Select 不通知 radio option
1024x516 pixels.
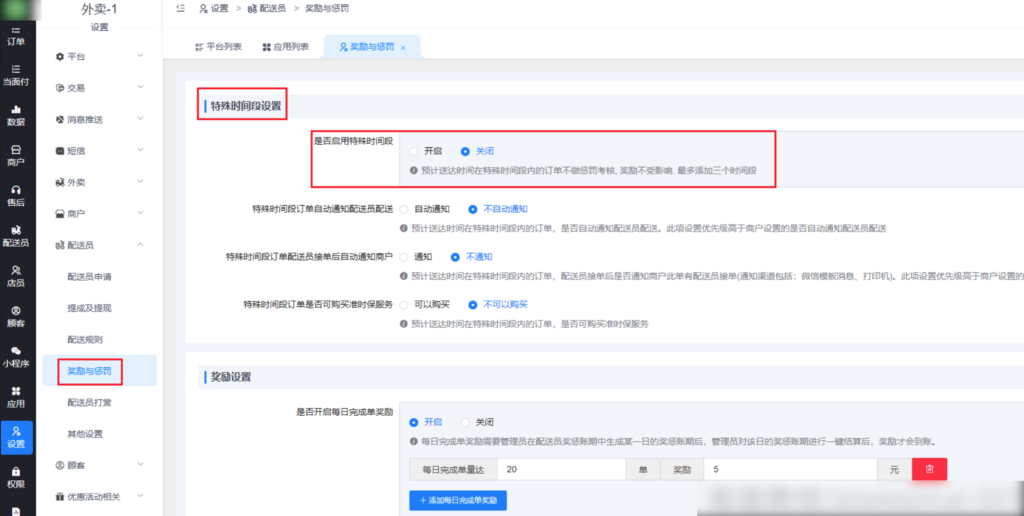[x=472, y=257]
